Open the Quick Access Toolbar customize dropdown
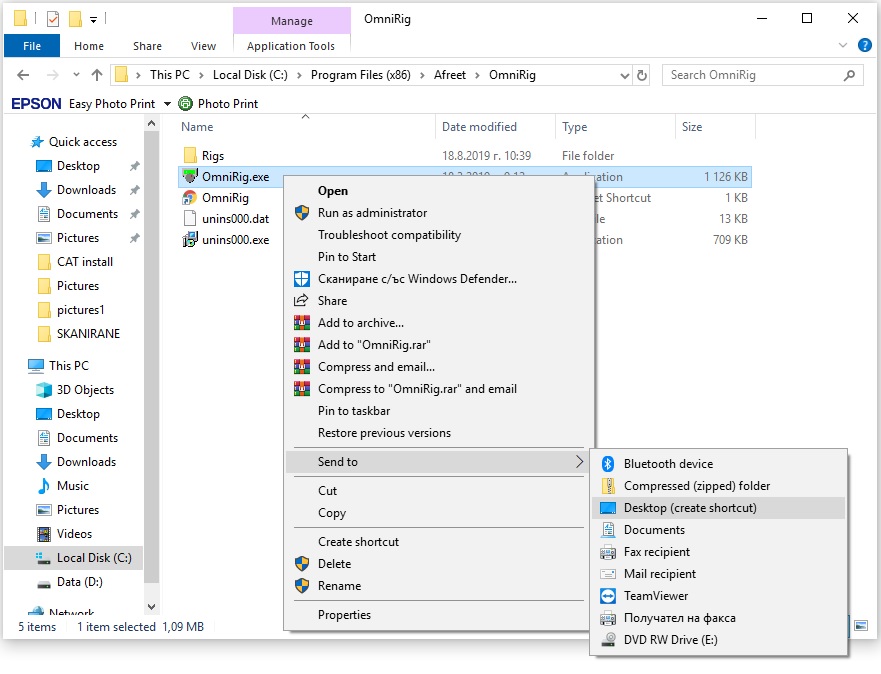 pos(93,20)
